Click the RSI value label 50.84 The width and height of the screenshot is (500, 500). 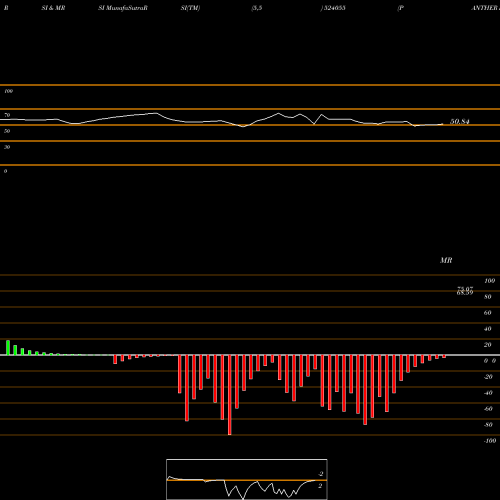pos(460,122)
